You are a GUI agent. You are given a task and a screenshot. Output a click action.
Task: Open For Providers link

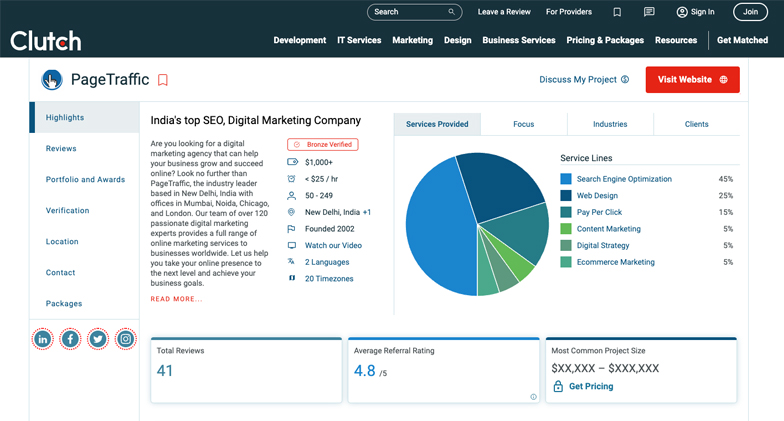tap(568, 12)
